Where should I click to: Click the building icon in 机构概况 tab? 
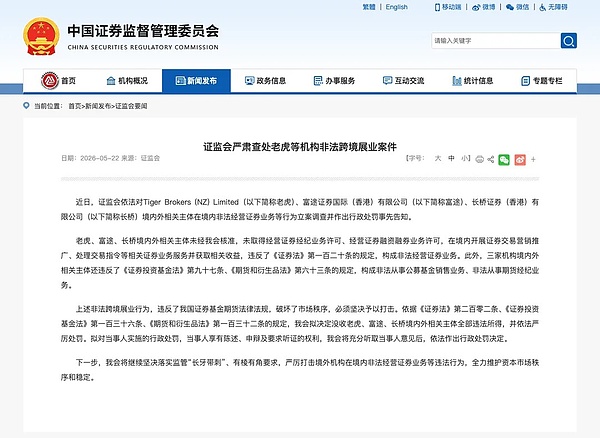coord(111,81)
